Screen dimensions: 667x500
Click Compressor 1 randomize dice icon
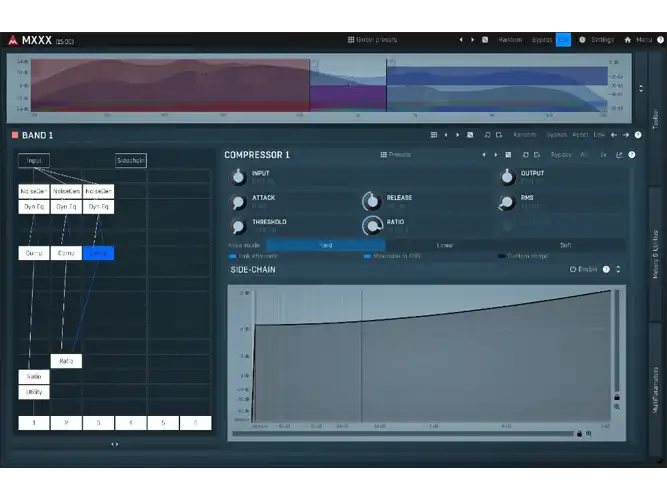pos(508,155)
